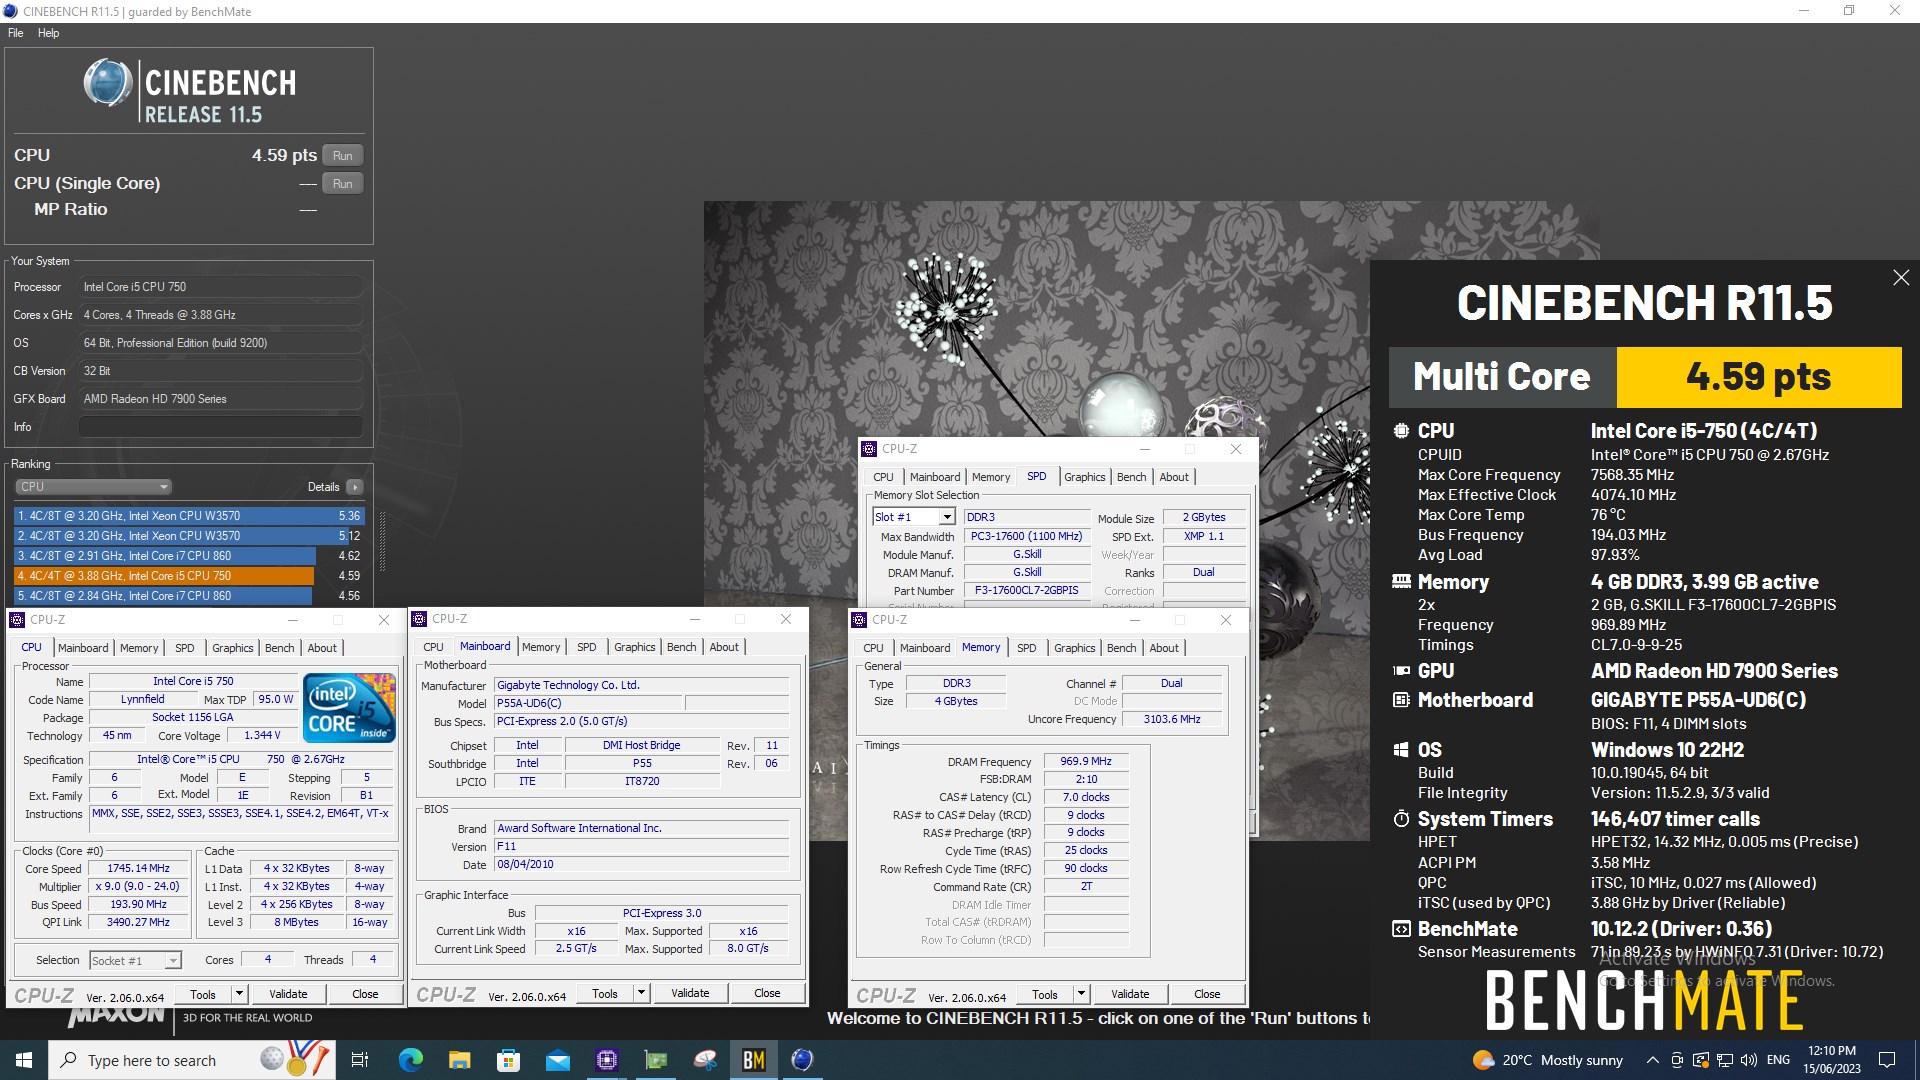Click the Intel Core i5 inside logo
1920x1080 pixels.
[x=349, y=708]
